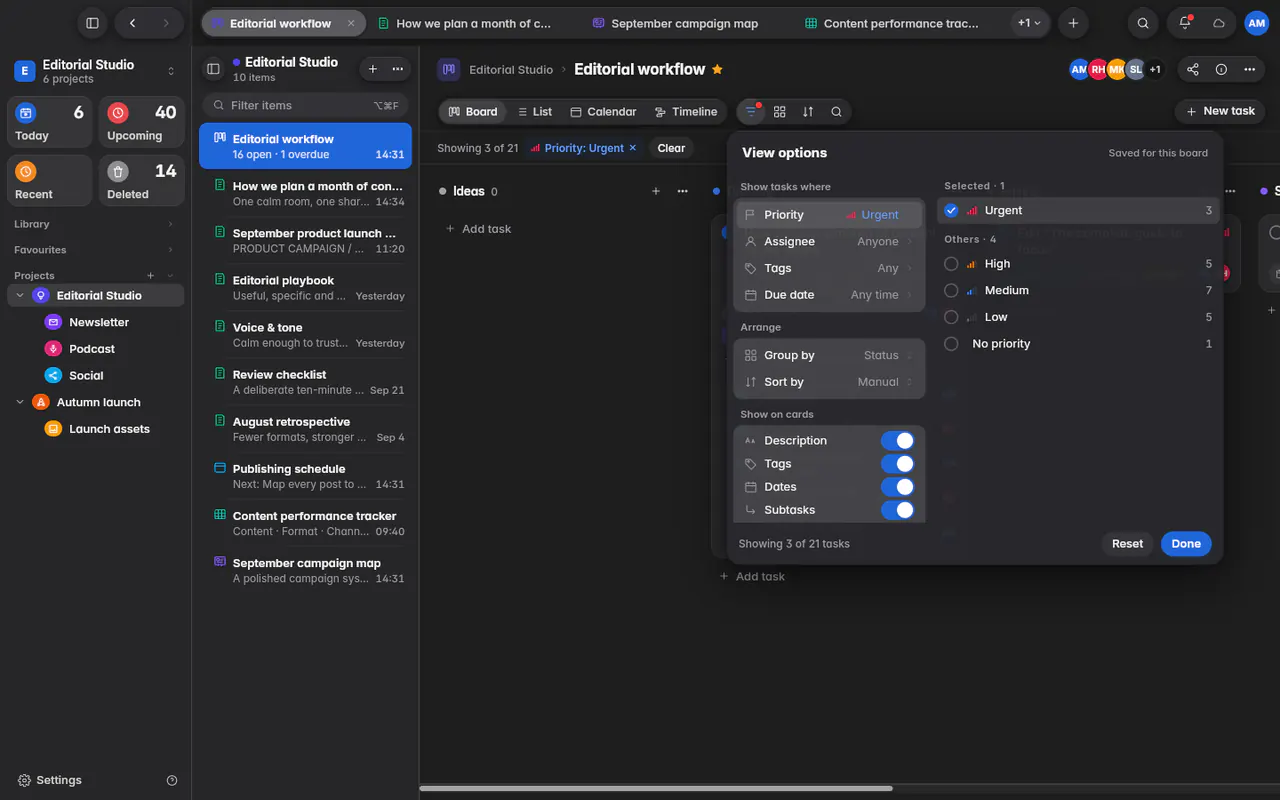The image size is (1280, 800).
Task: Click the Filter items search field
Action: click(305, 105)
